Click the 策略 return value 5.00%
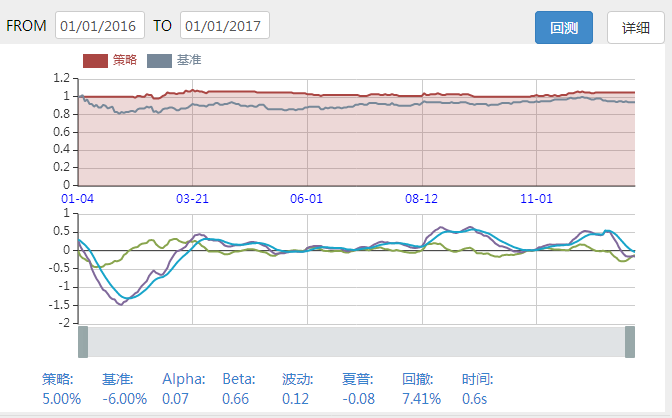 click(x=62, y=399)
